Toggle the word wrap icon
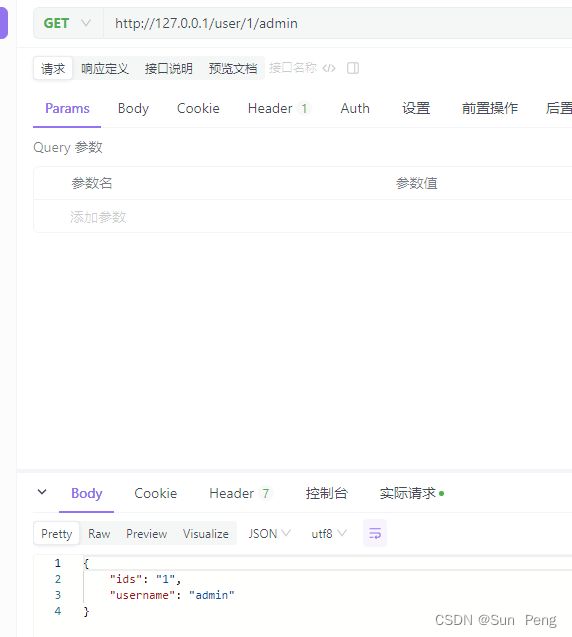This screenshot has height=637, width=572. pos(375,533)
